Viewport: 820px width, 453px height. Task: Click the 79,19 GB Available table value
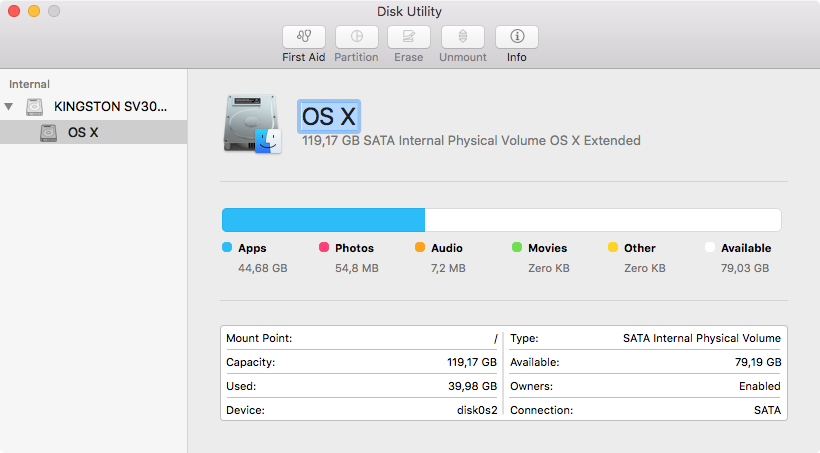click(758, 363)
